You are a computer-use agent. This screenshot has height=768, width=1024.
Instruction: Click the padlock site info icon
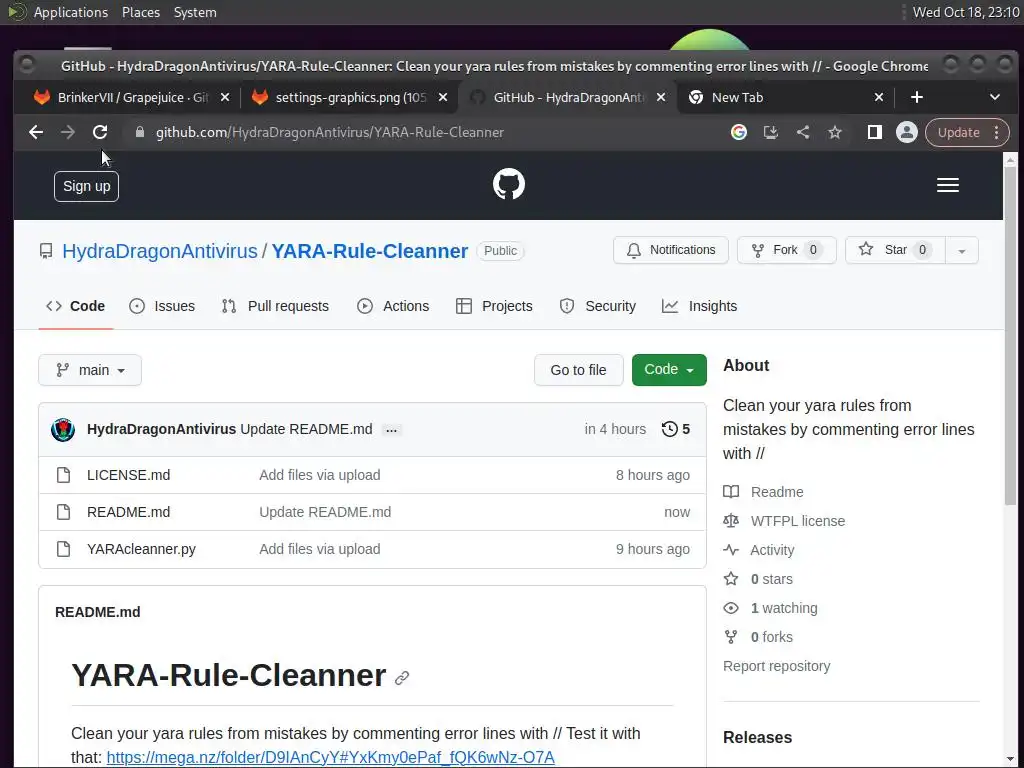point(139,133)
